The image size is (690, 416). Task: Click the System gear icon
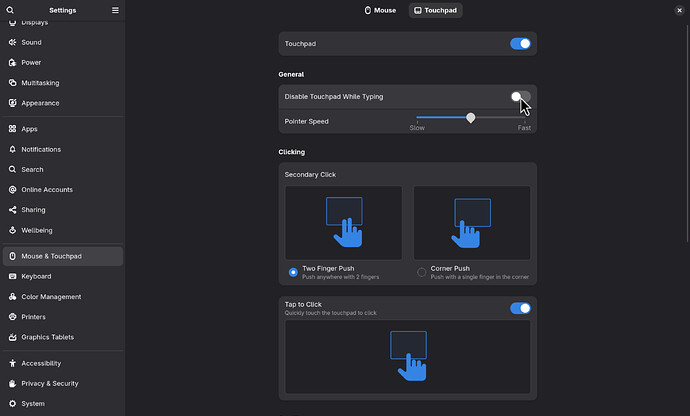pos(12,404)
